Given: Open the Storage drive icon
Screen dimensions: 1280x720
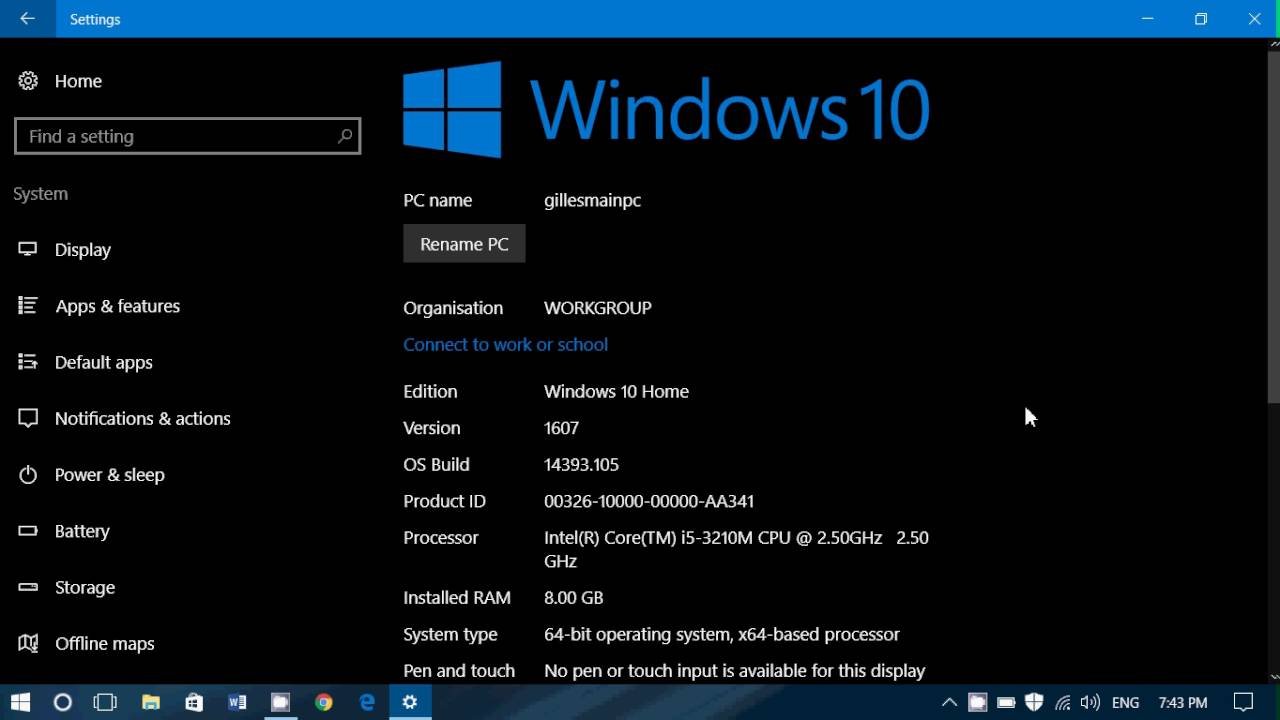Looking at the screenshot, I should point(28,587).
